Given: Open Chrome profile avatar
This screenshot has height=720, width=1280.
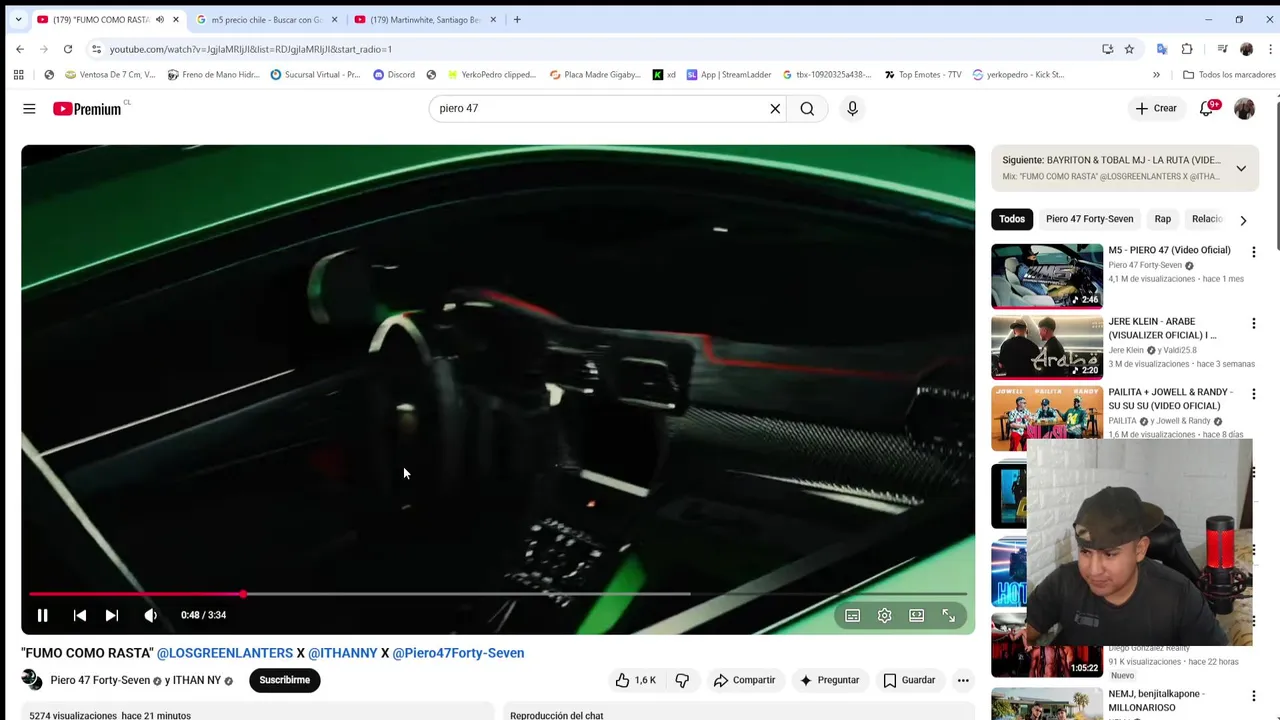Looking at the screenshot, I should [1246, 49].
